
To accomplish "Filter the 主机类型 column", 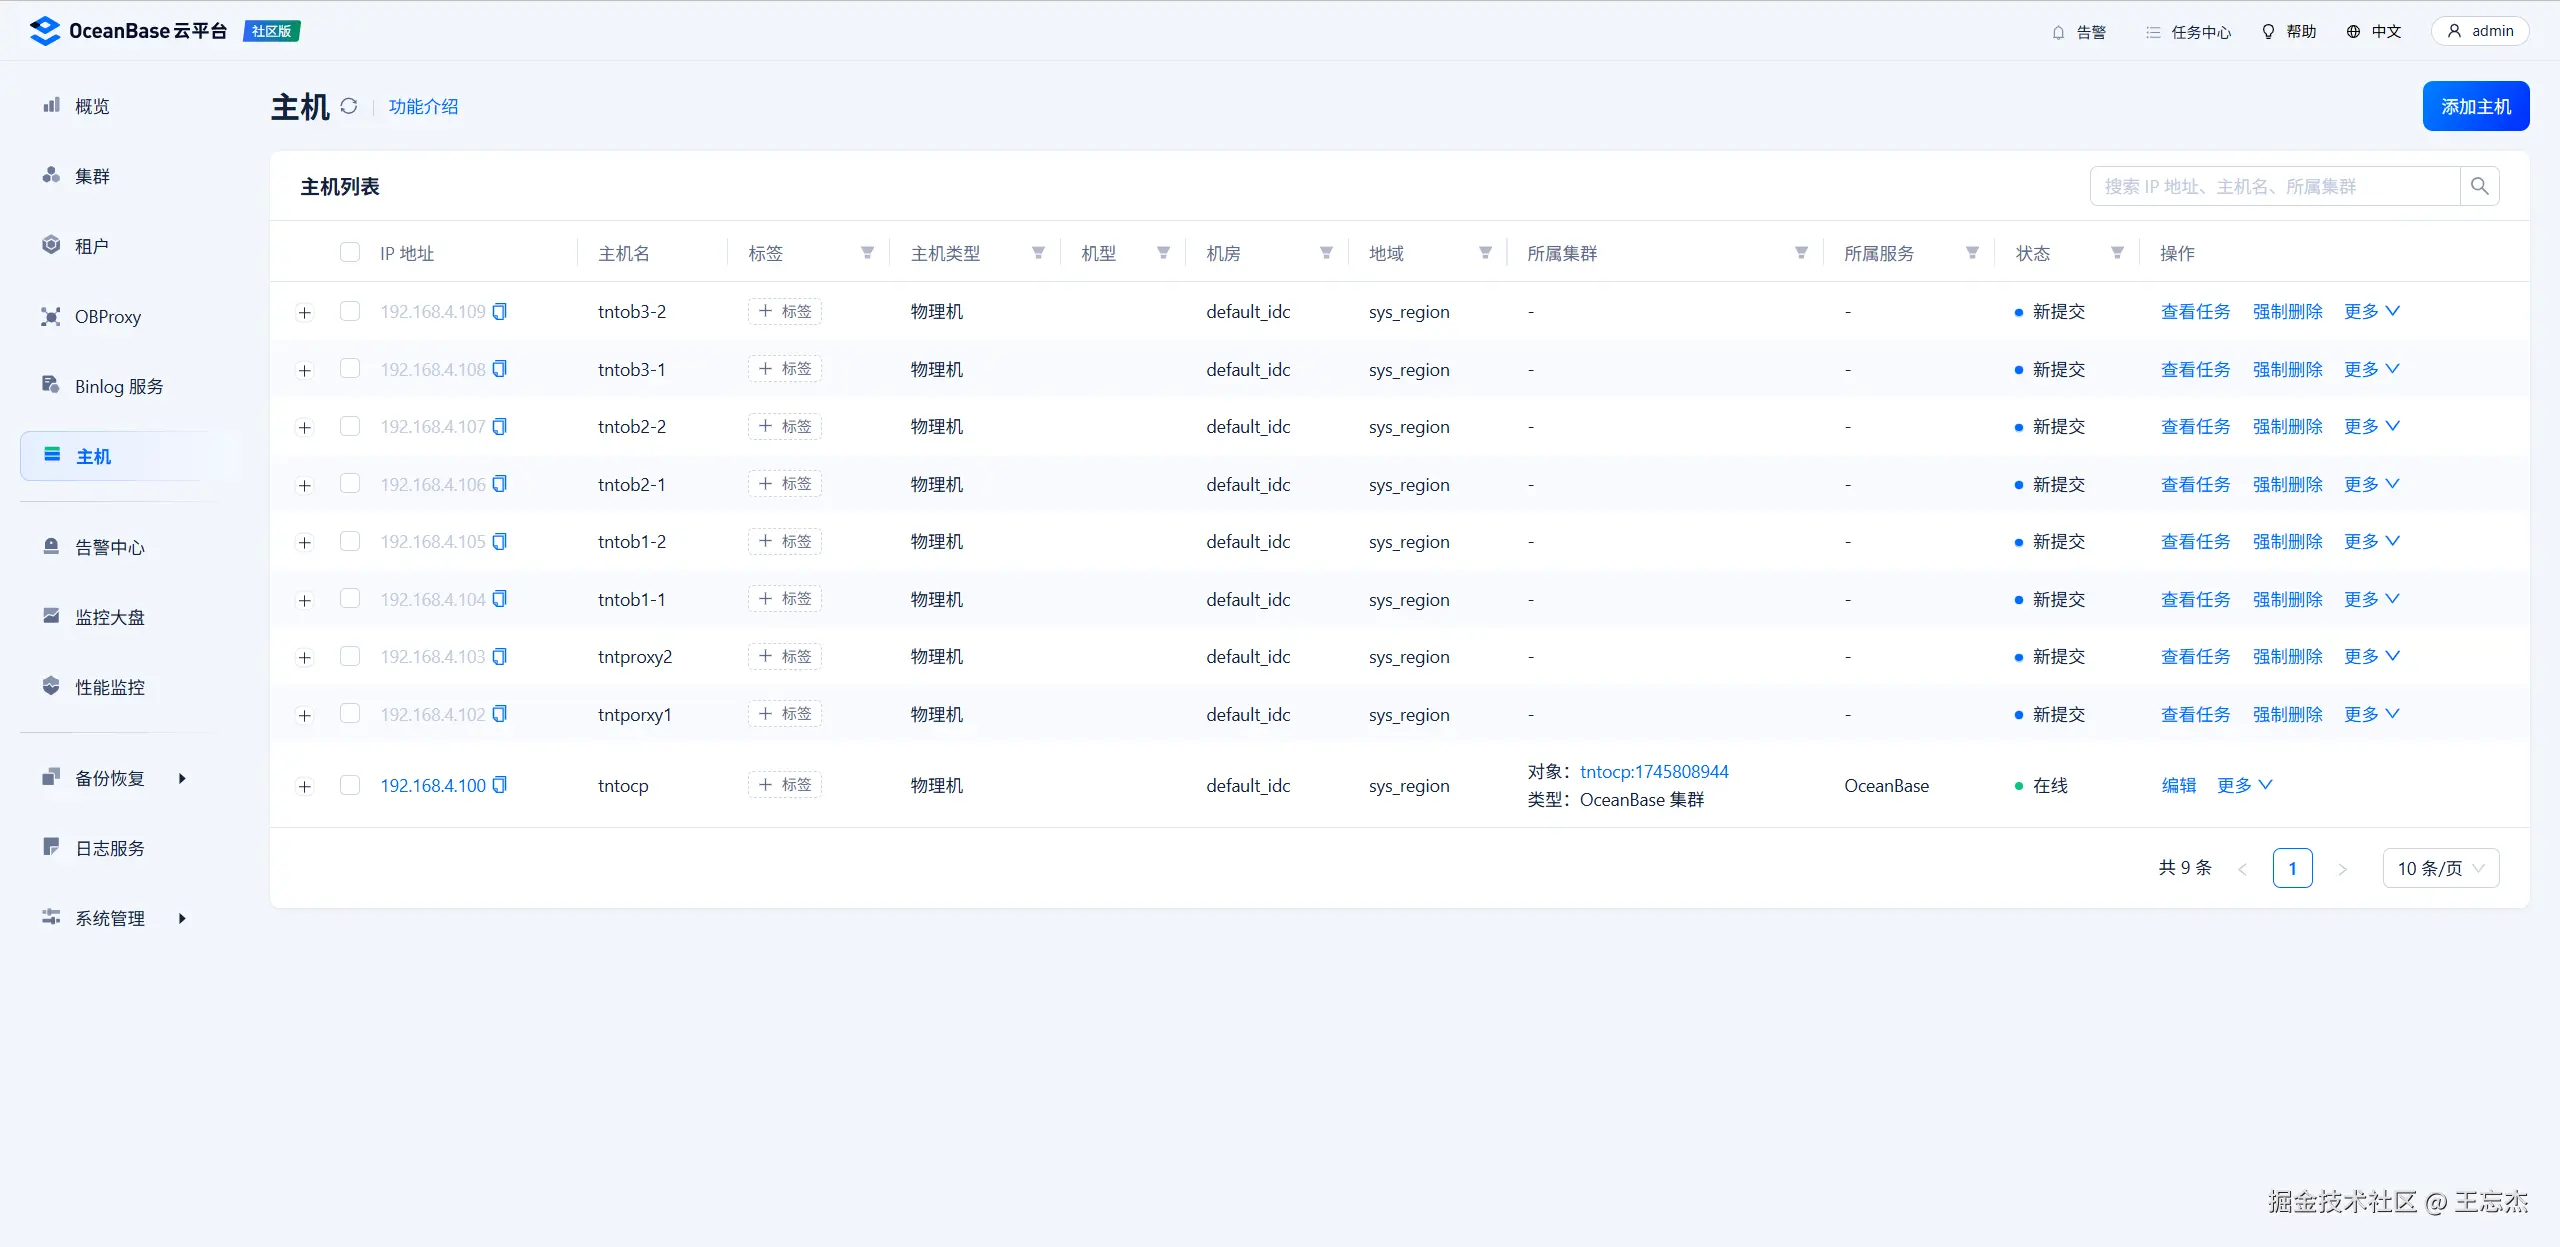I will 1038,253.
